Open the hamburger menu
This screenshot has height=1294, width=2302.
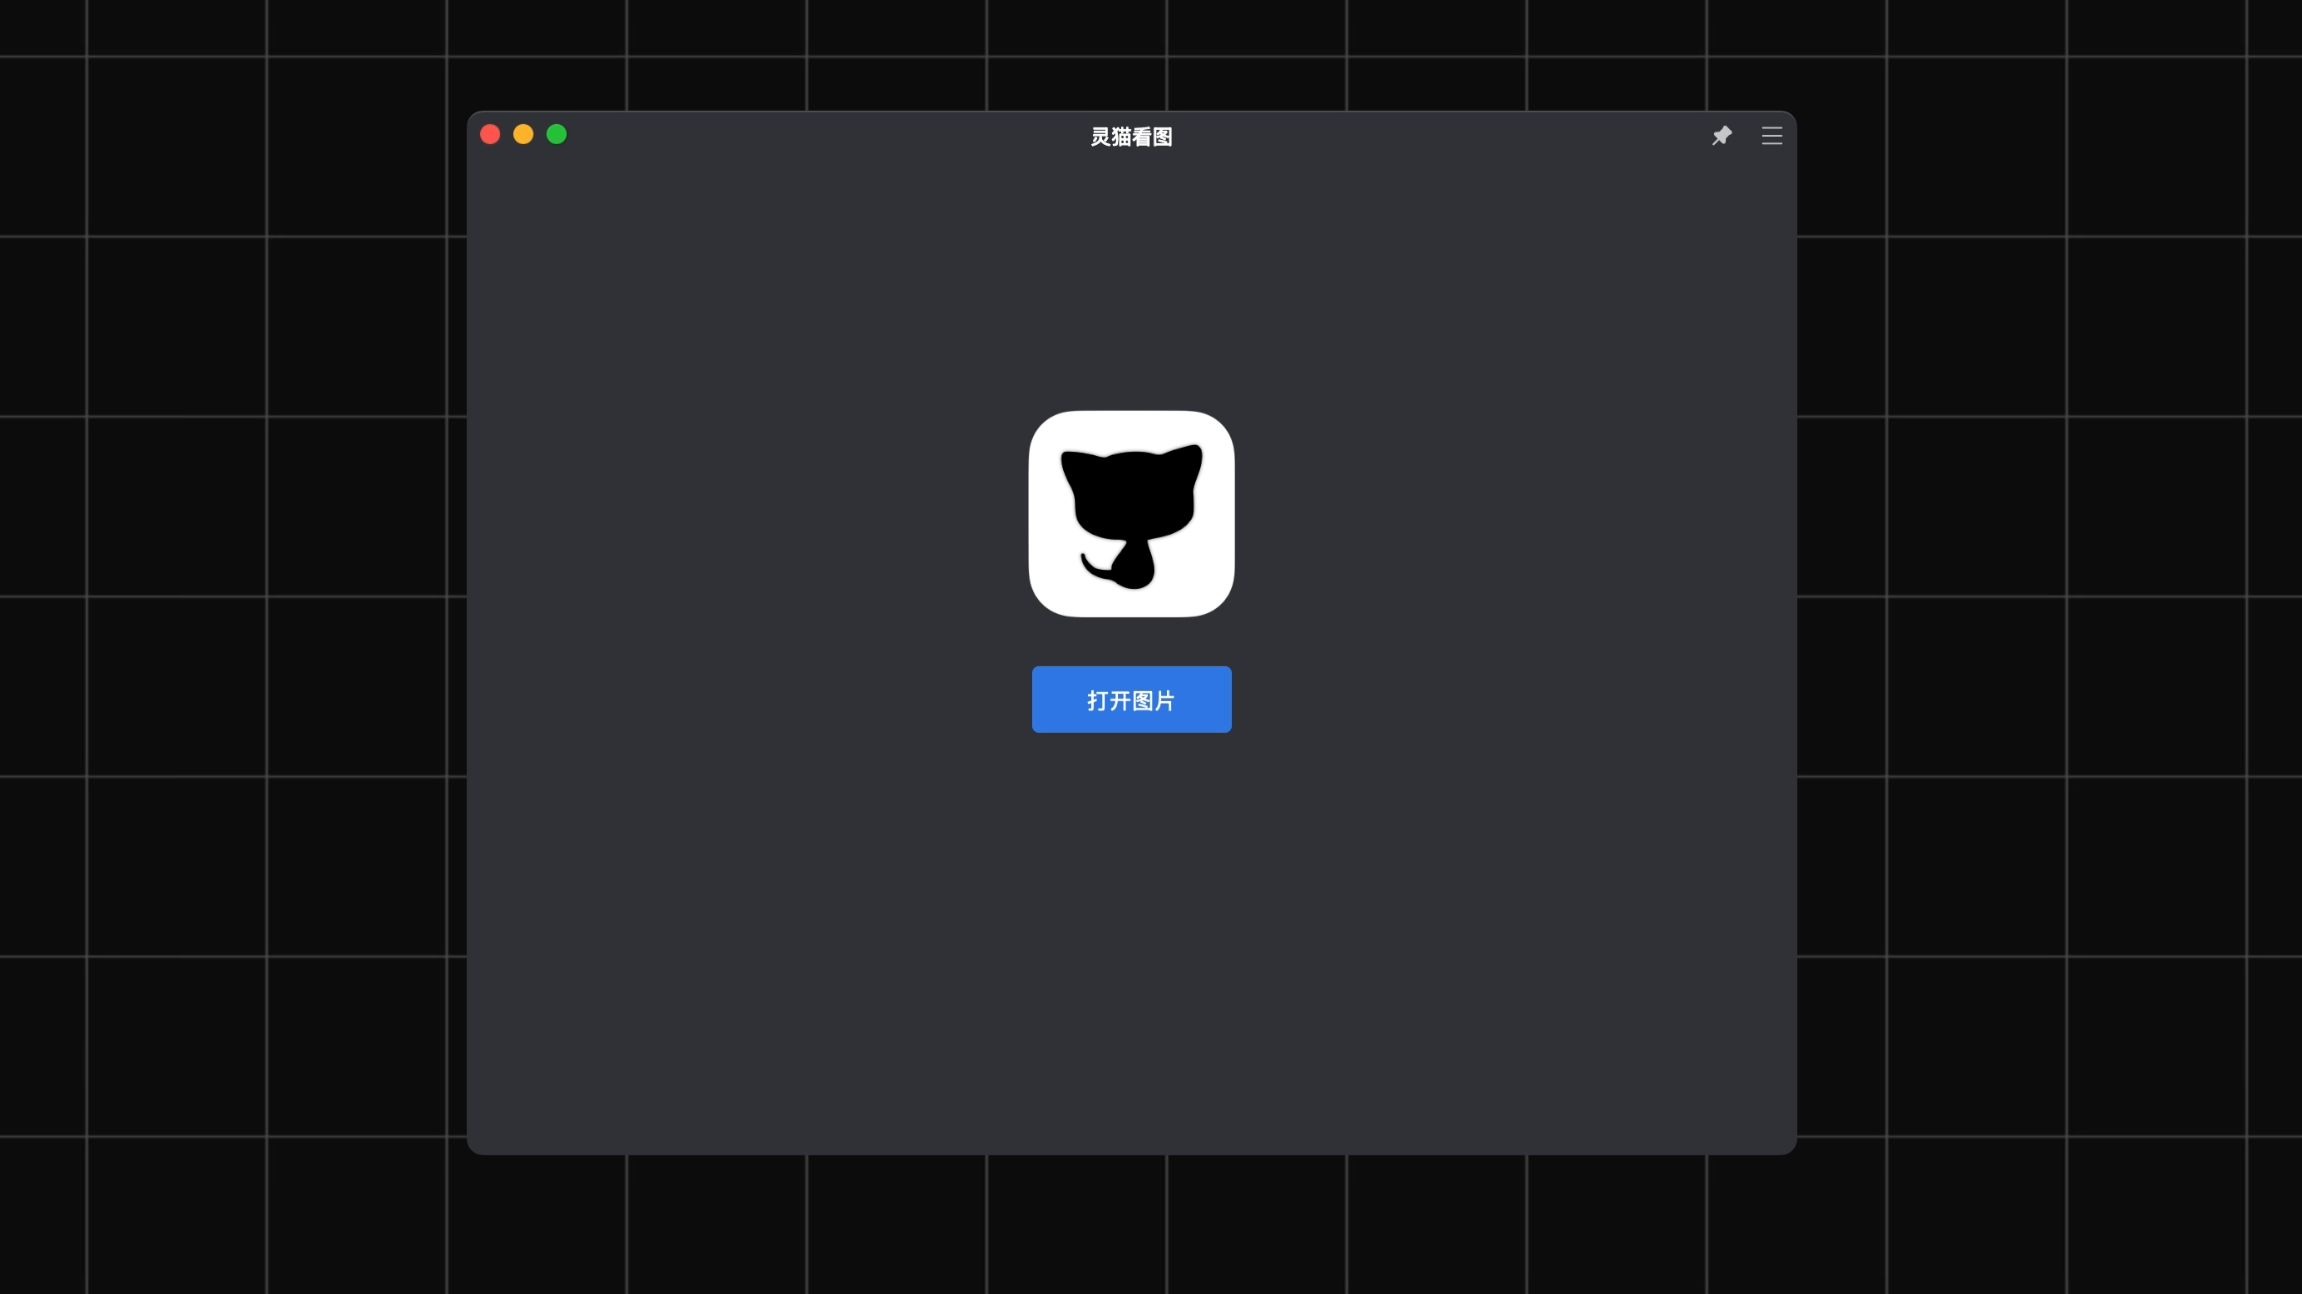tap(1771, 136)
